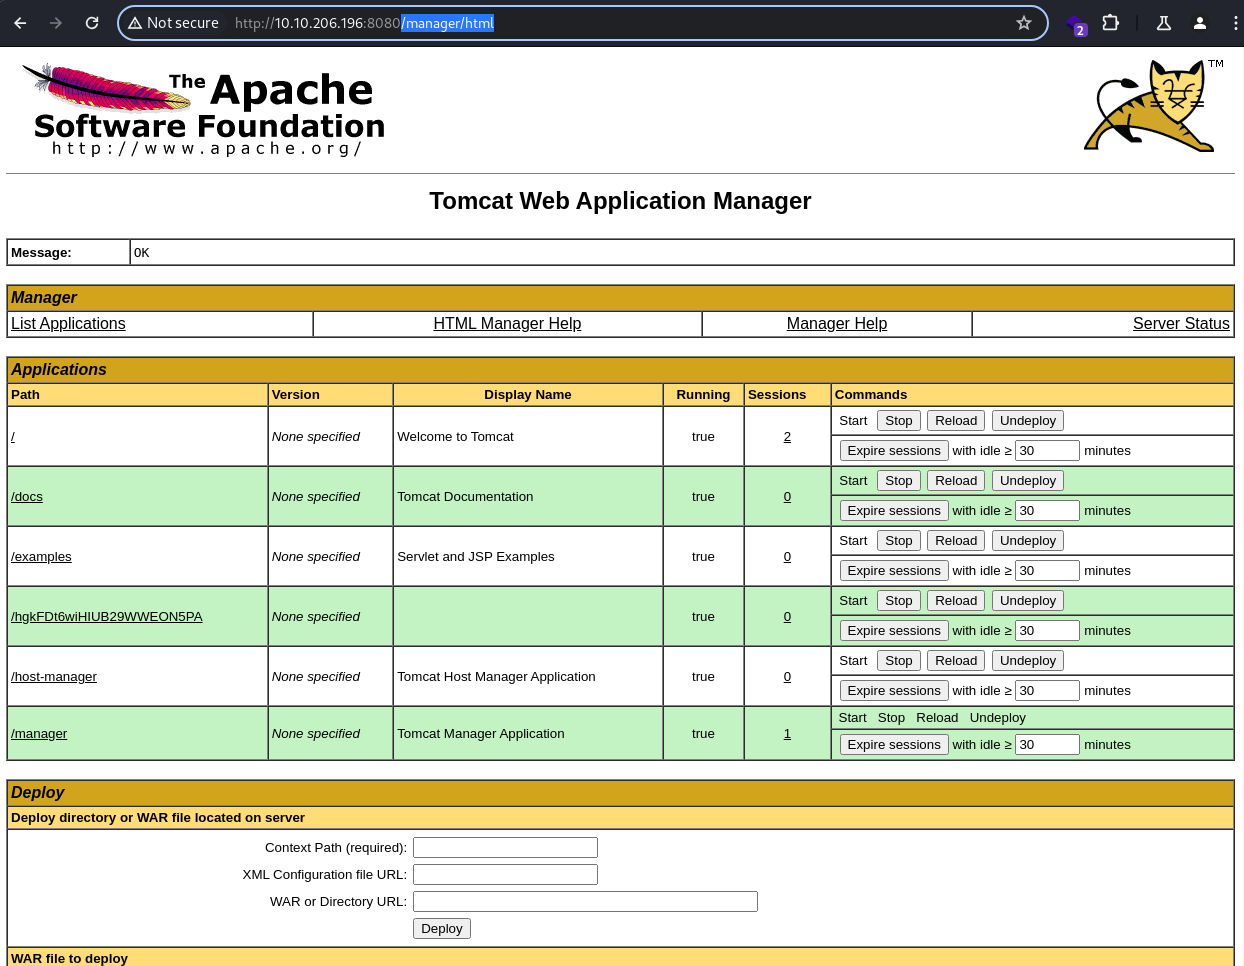Stop the /hgkFDt6wiHIUB29WWEON5PA application
The width and height of the screenshot is (1244, 966).
tap(899, 601)
